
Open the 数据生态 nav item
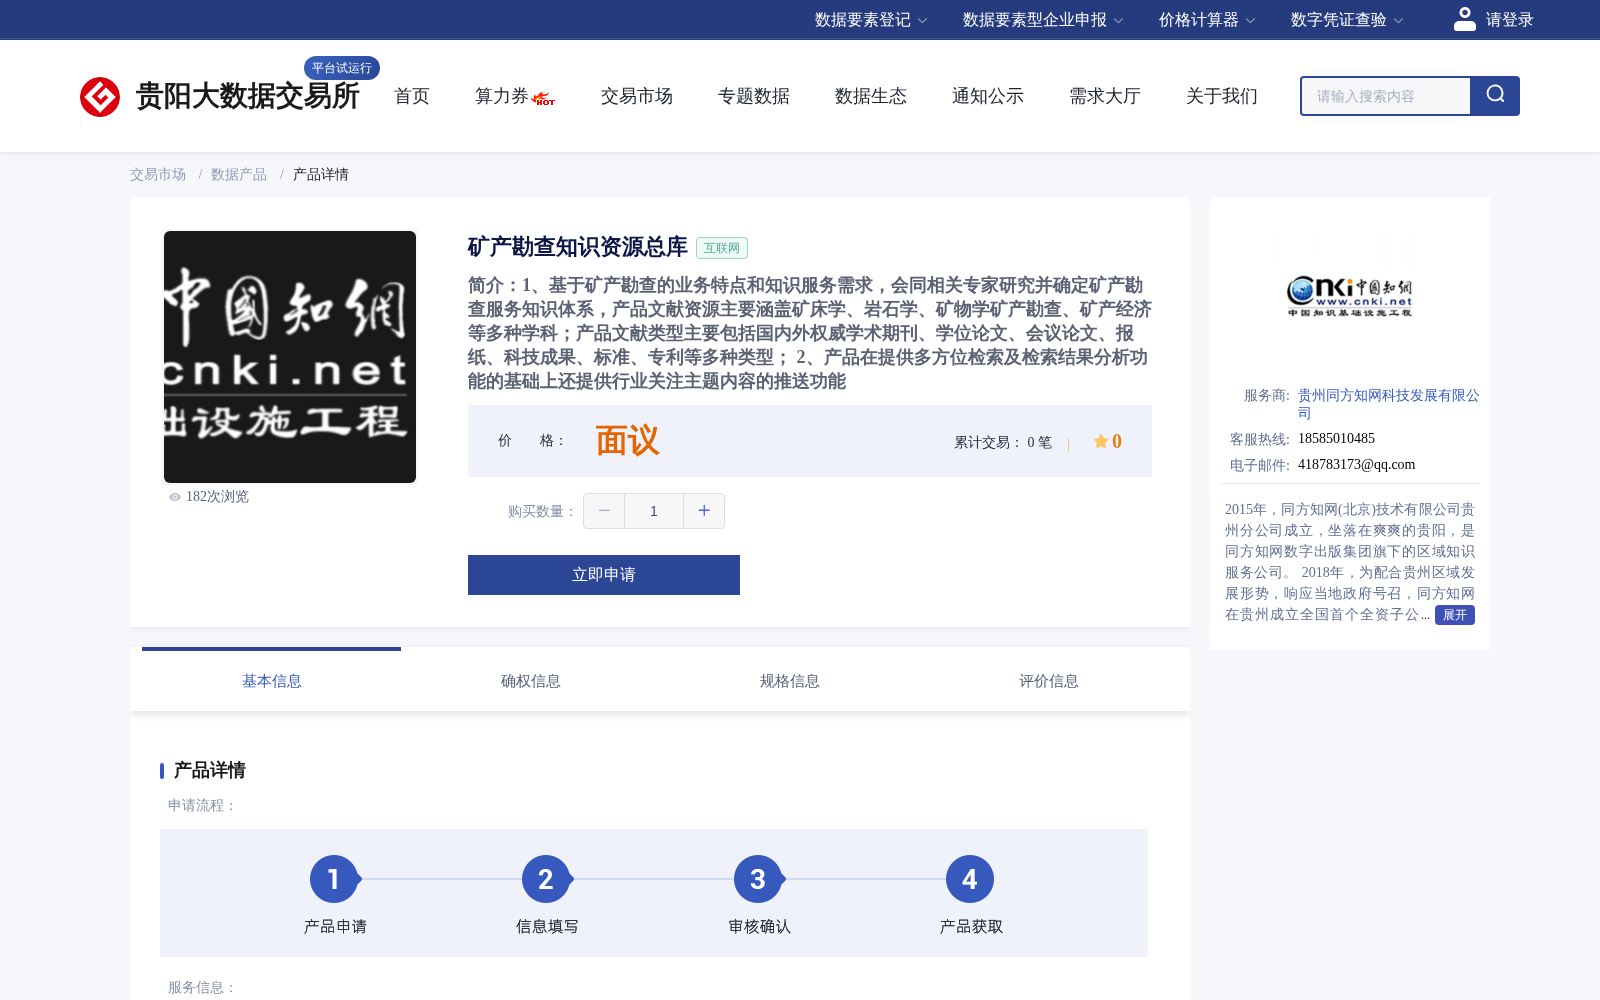871,96
